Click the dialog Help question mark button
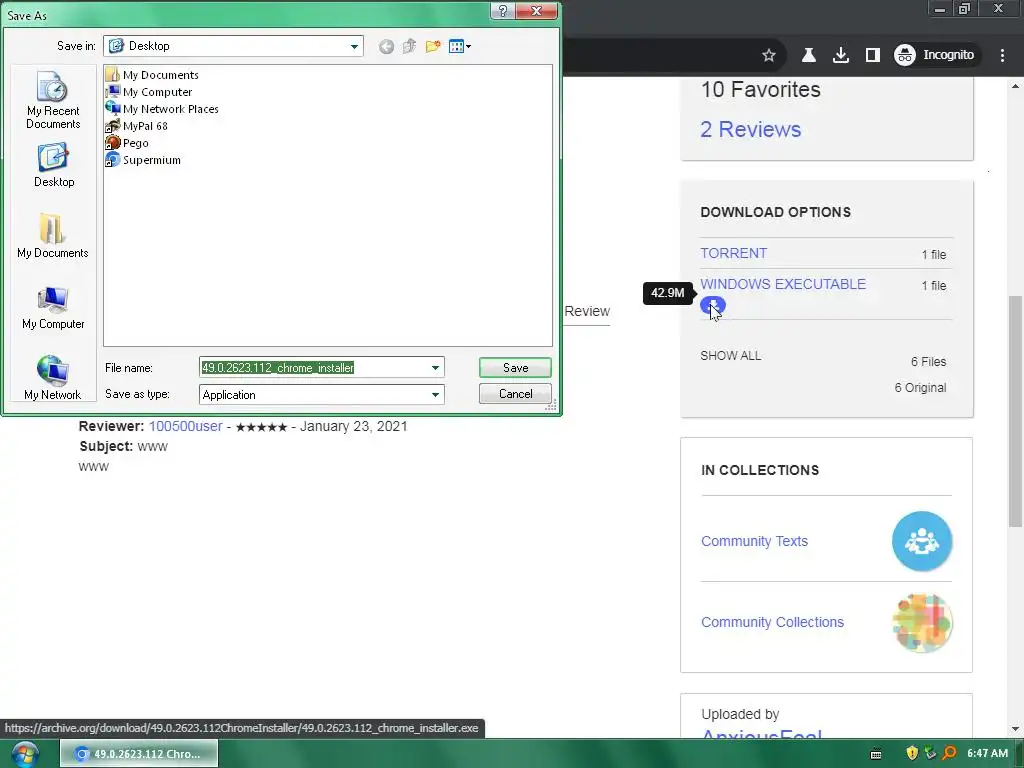The image size is (1024, 768). coord(502,11)
